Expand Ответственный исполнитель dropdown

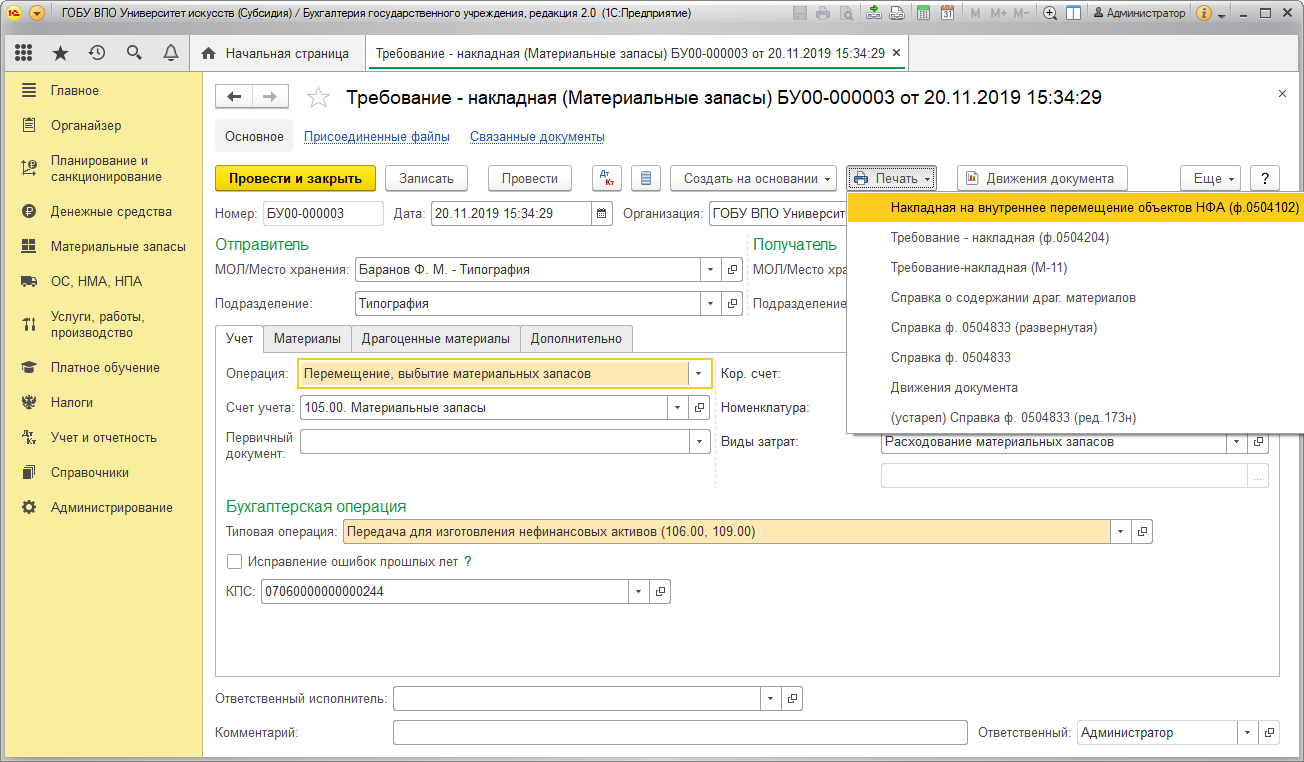point(769,698)
